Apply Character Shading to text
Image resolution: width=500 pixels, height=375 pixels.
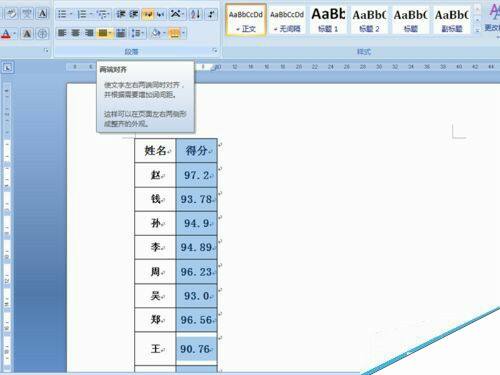coord(27,33)
